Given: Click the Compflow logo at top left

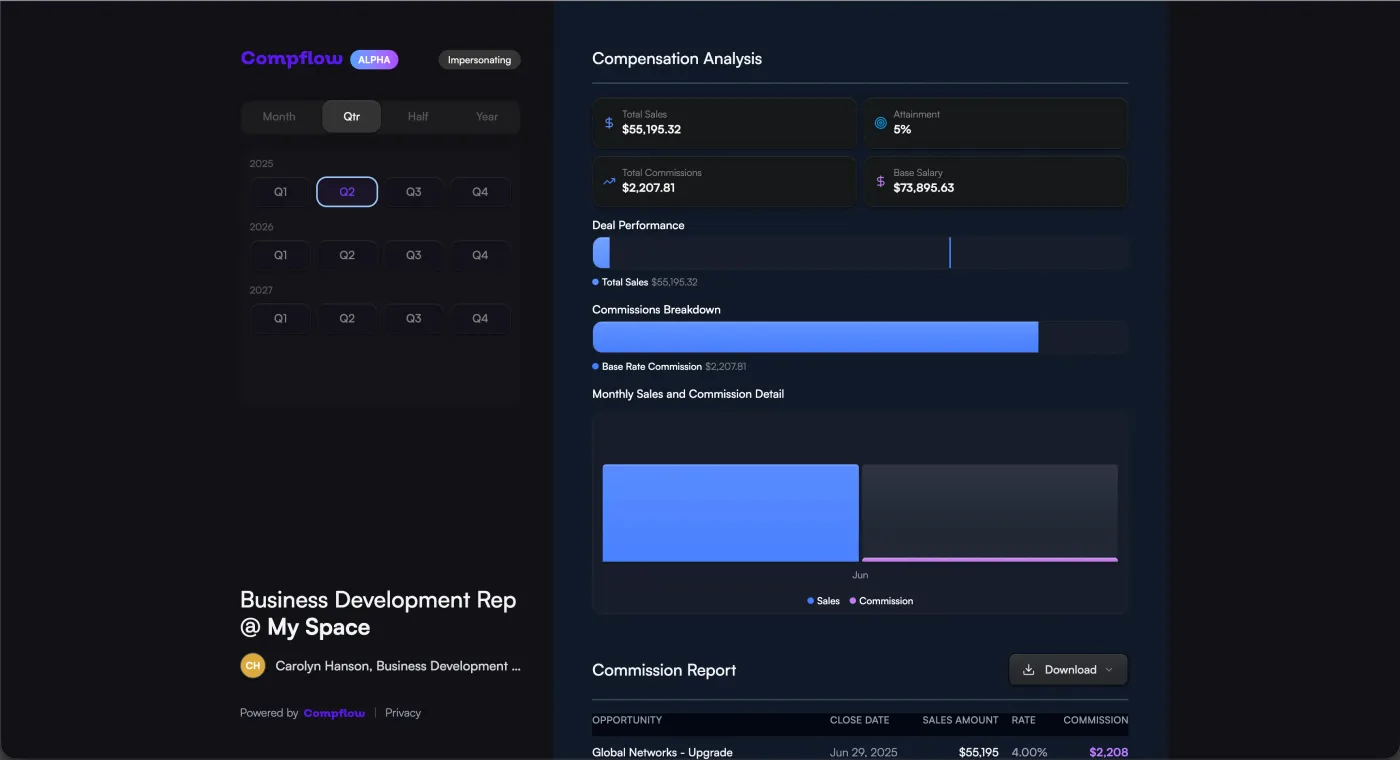Looking at the screenshot, I should point(291,59).
